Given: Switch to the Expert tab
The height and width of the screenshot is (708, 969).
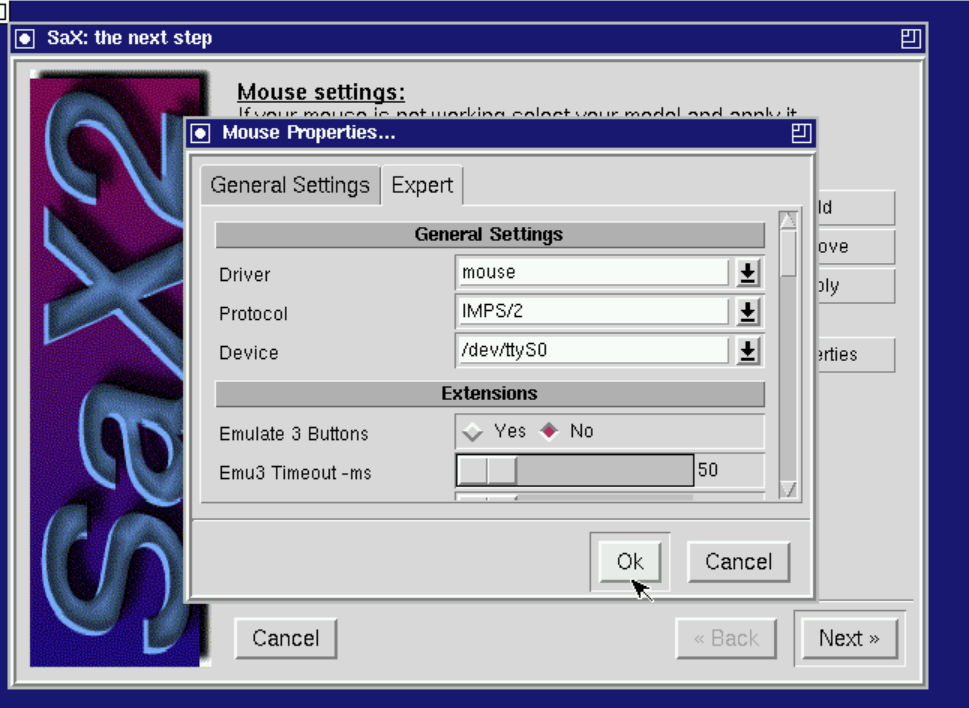Looking at the screenshot, I should [422, 185].
